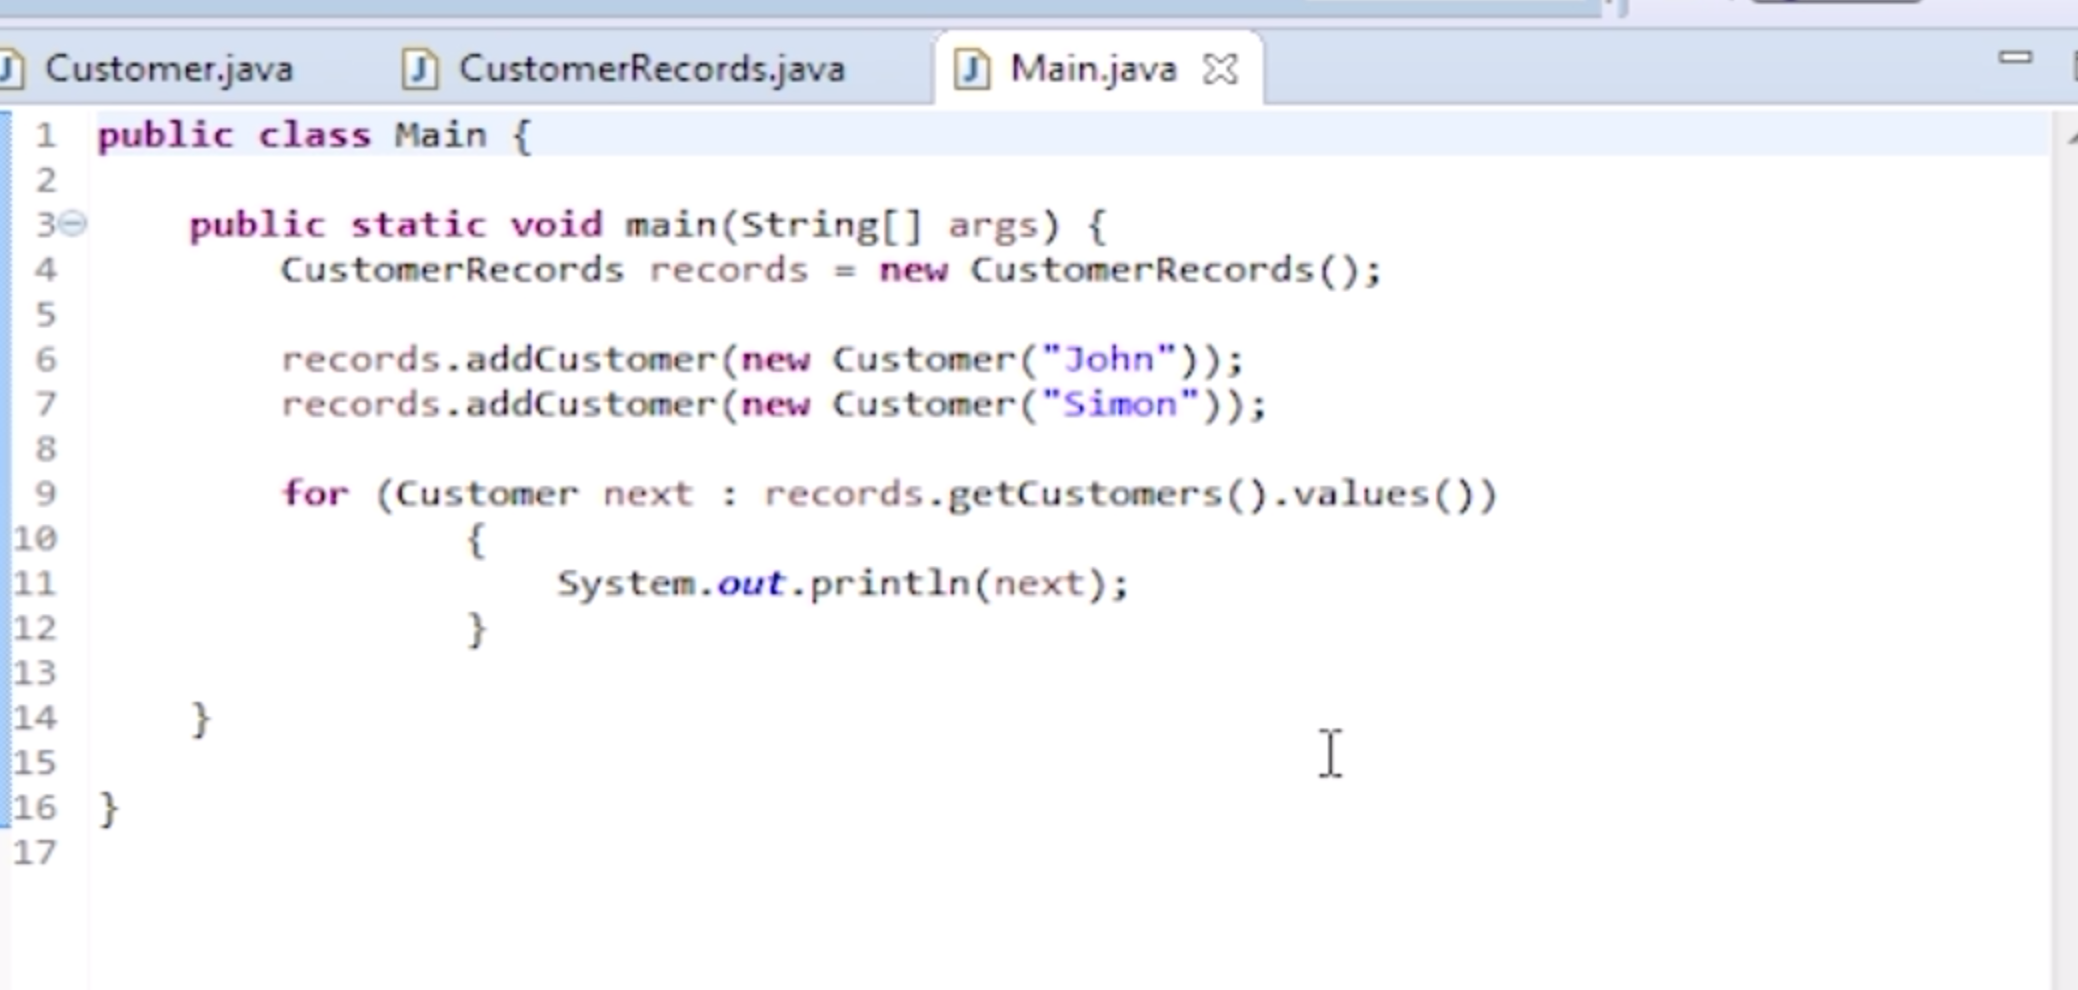Place cursor in the "Simon" string literal
The height and width of the screenshot is (990, 2078).
1118,405
